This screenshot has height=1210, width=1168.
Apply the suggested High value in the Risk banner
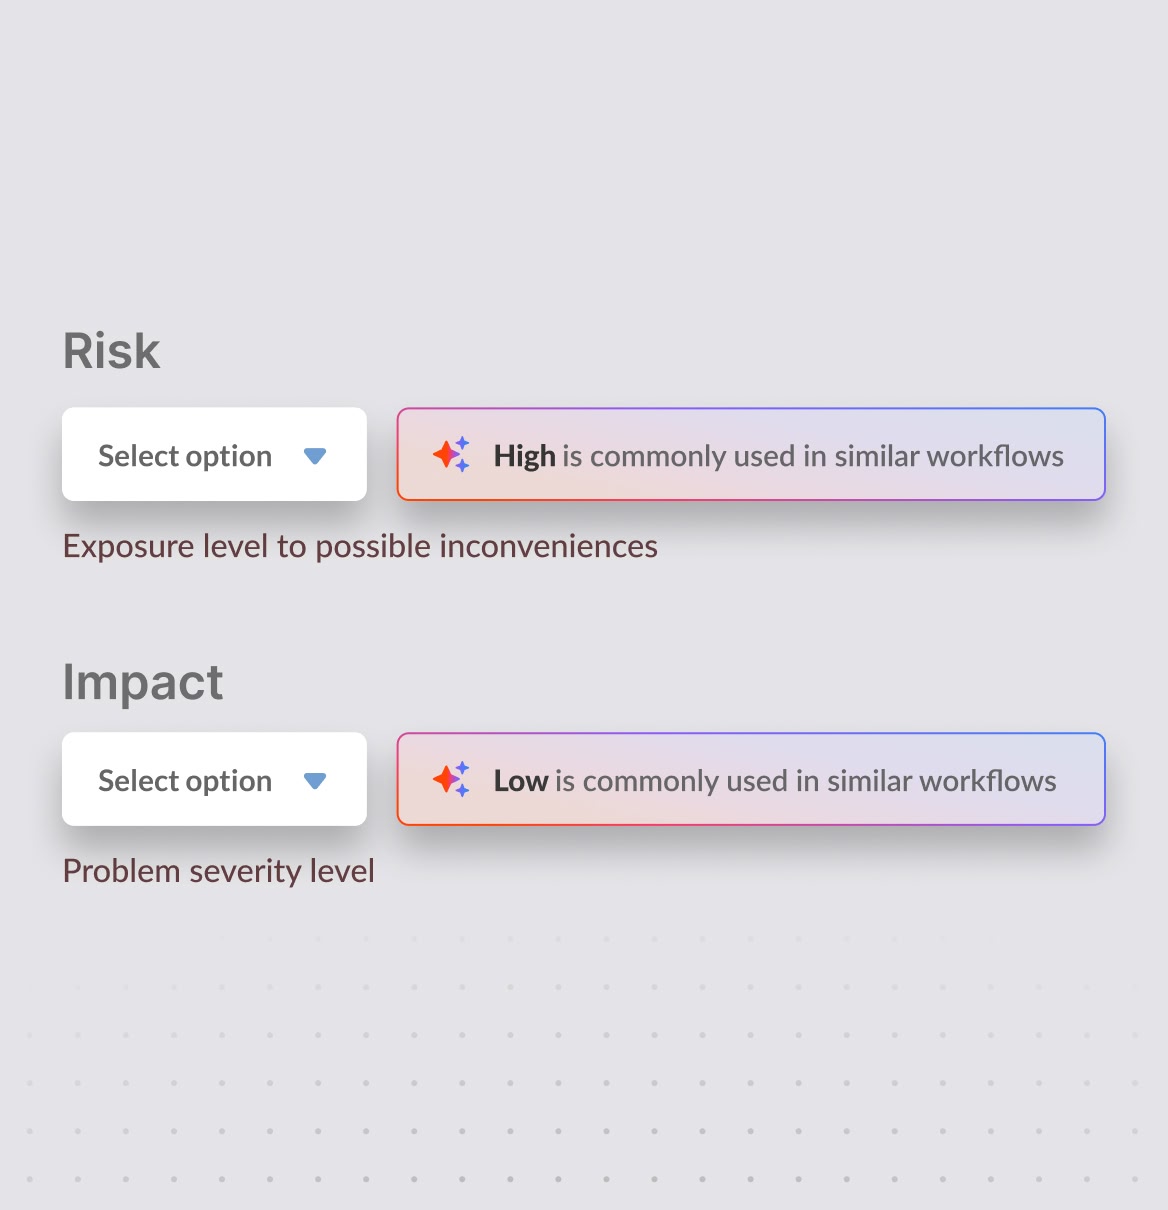[x=751, y=455]
